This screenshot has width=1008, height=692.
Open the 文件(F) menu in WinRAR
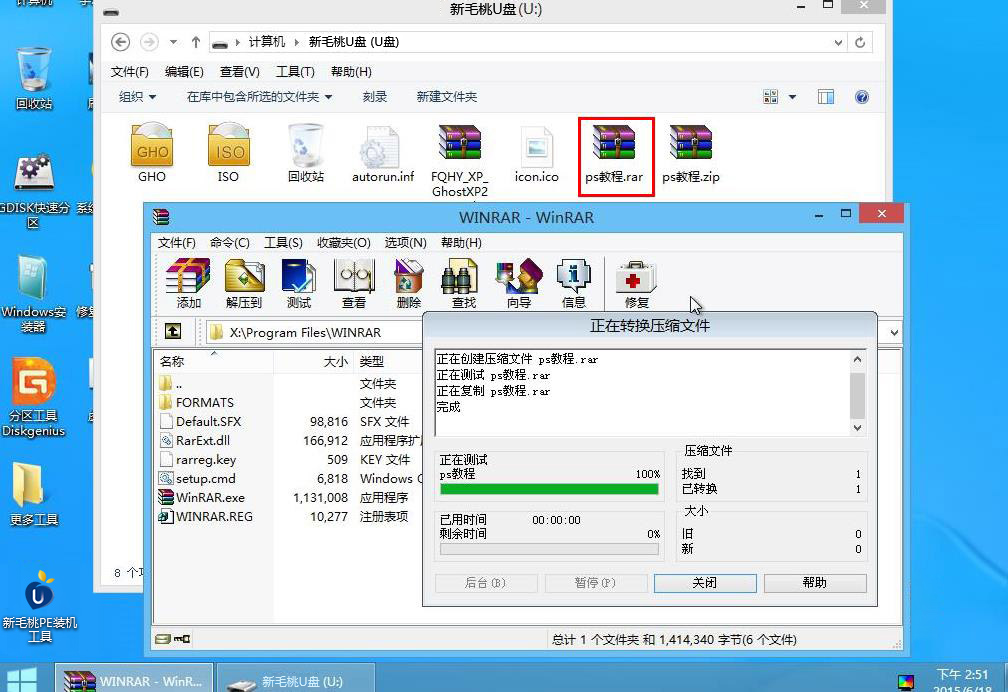point(177,242)
